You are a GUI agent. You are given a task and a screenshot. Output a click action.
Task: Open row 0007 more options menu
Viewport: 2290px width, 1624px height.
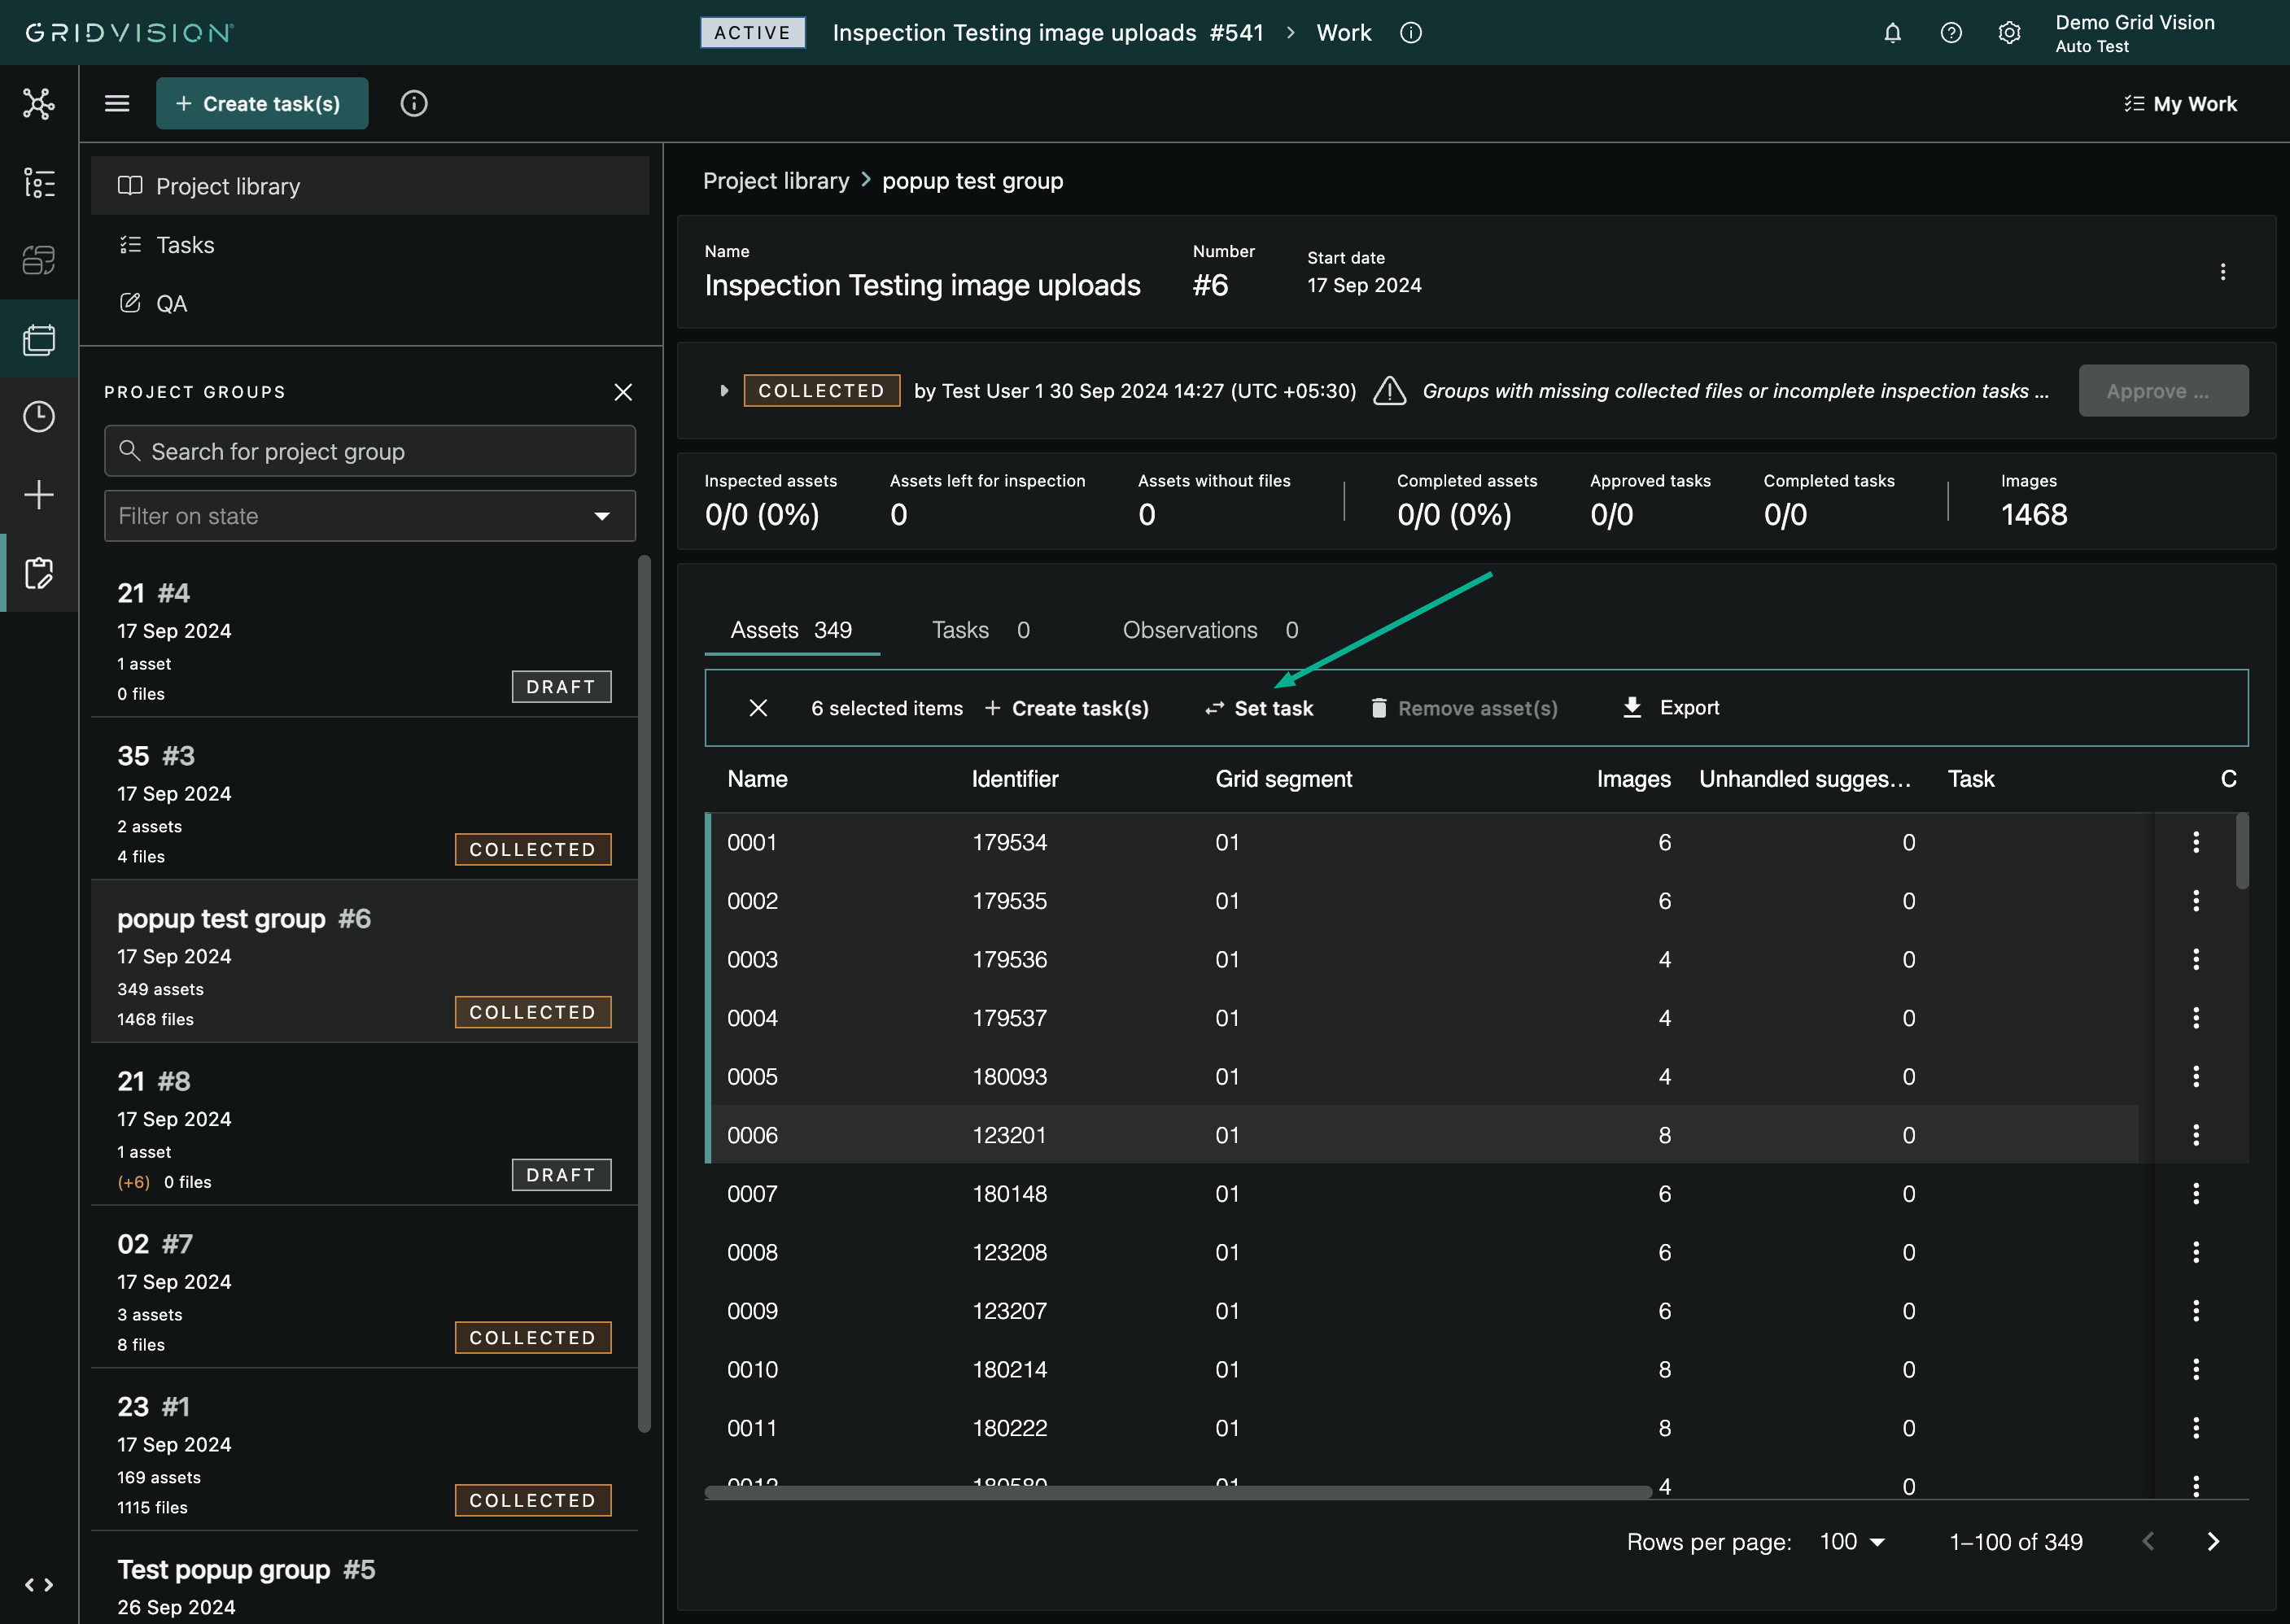pyautogui.click(x=2196, y=1193)
